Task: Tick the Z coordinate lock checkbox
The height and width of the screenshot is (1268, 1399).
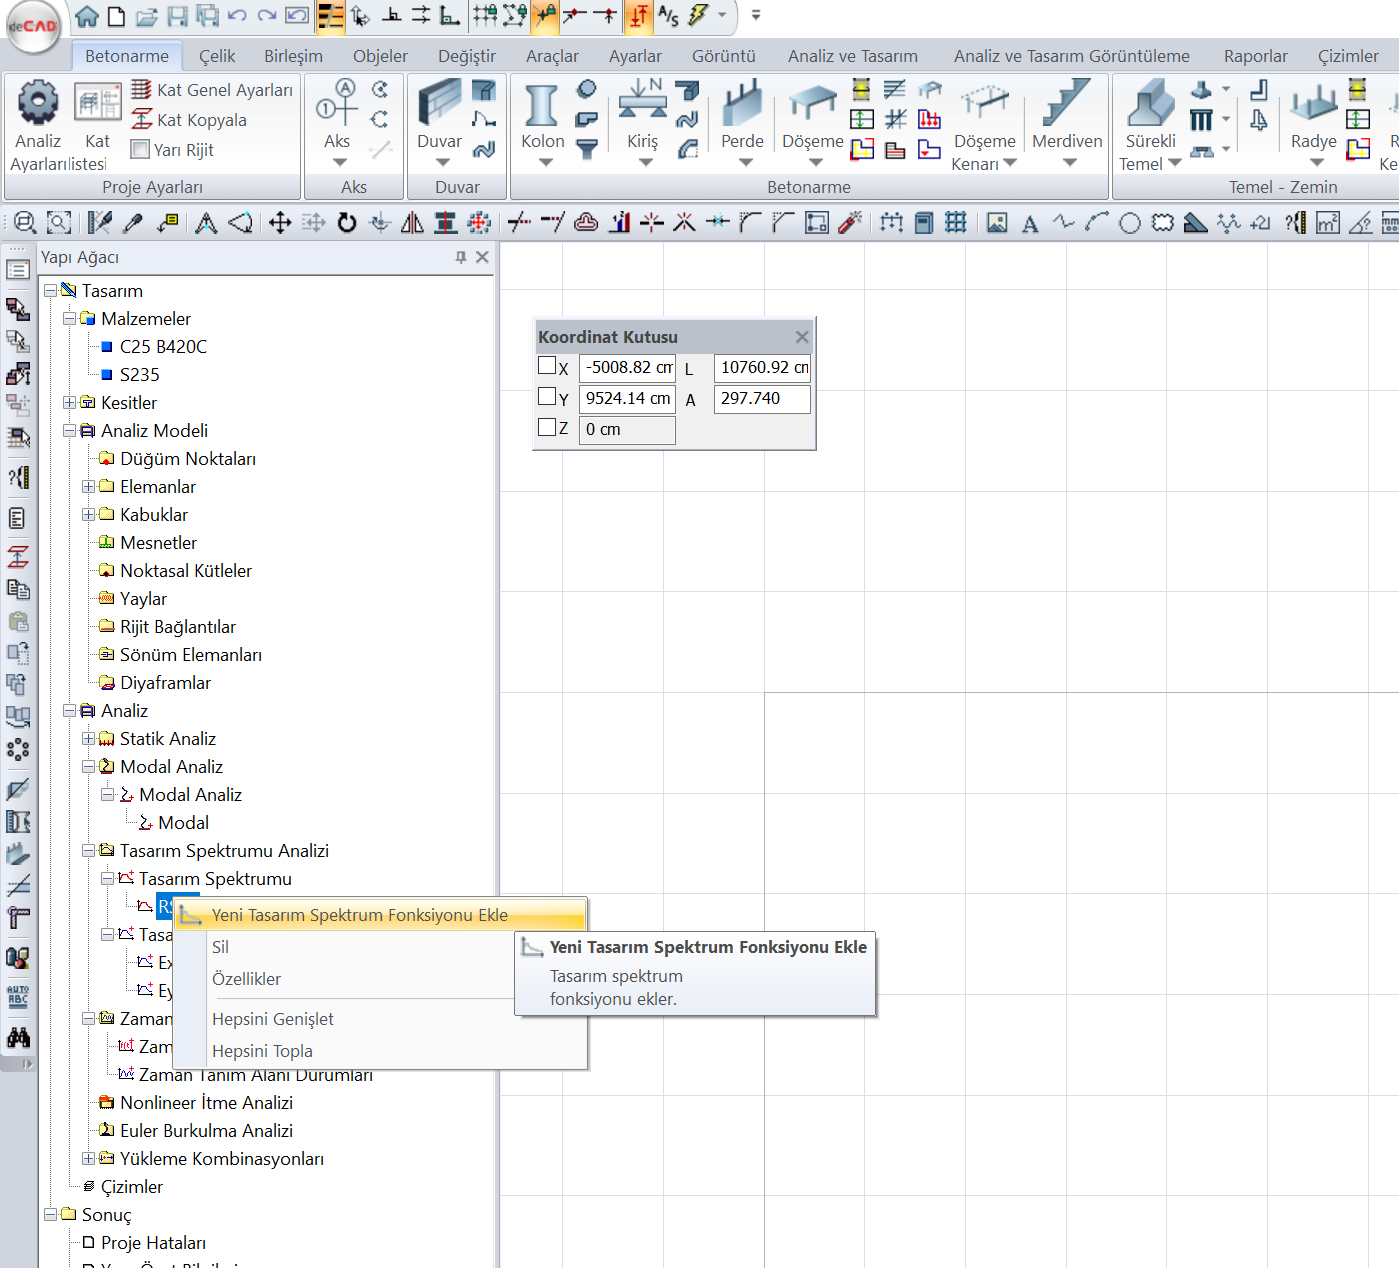Action: tap(547, 427)
